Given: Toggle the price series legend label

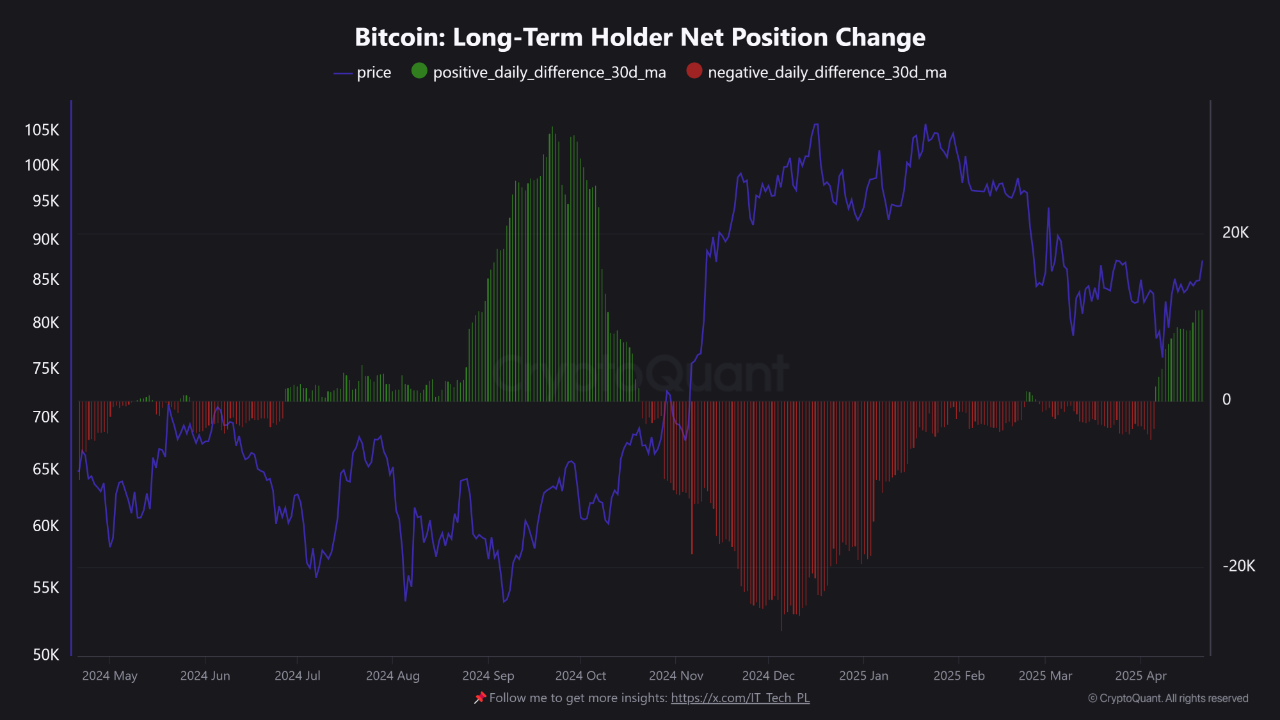Looking at the screenshot, I should 374,73.
